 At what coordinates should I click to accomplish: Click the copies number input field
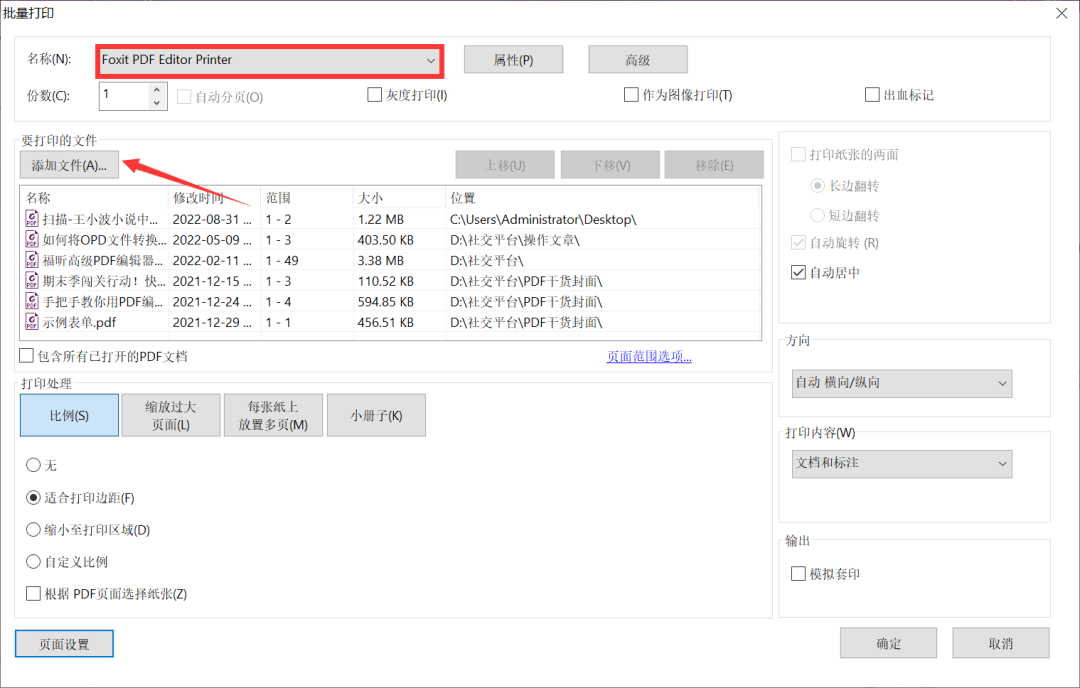coord(124,96)
